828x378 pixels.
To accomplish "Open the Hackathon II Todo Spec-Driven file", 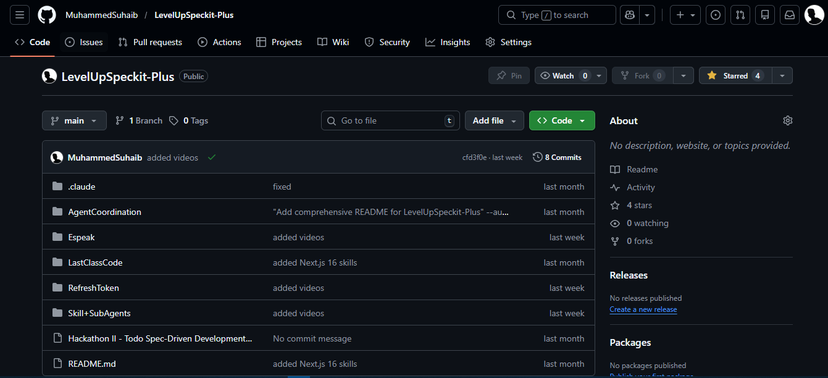I will pos(160,338).
